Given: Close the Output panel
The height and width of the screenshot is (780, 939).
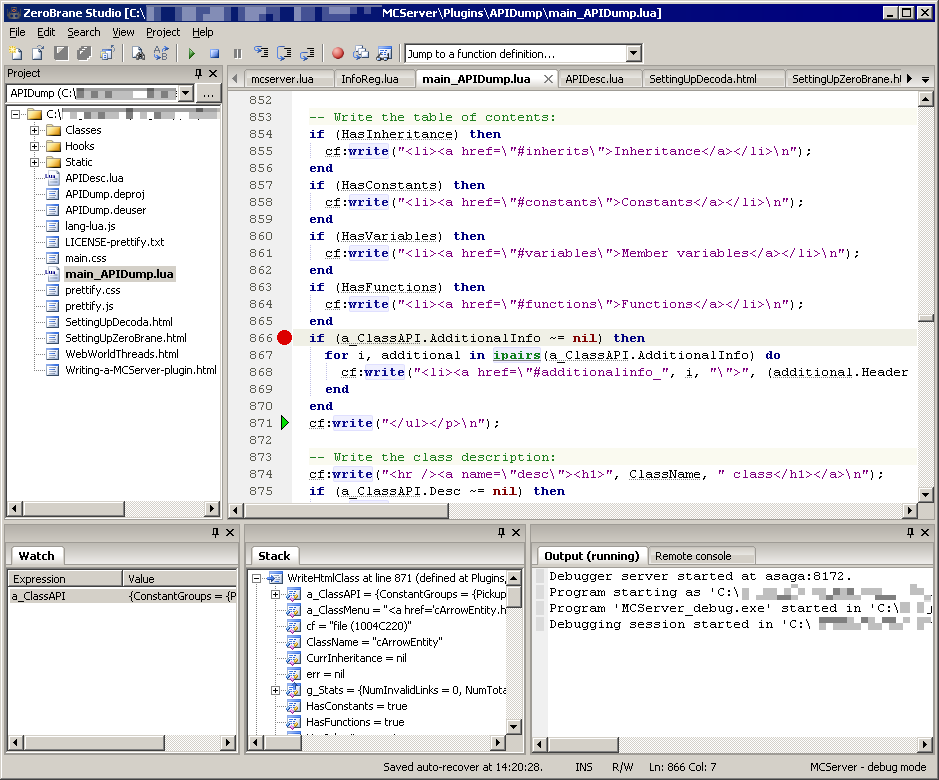Looking at the screenshot, I should (x=925, y=533).
